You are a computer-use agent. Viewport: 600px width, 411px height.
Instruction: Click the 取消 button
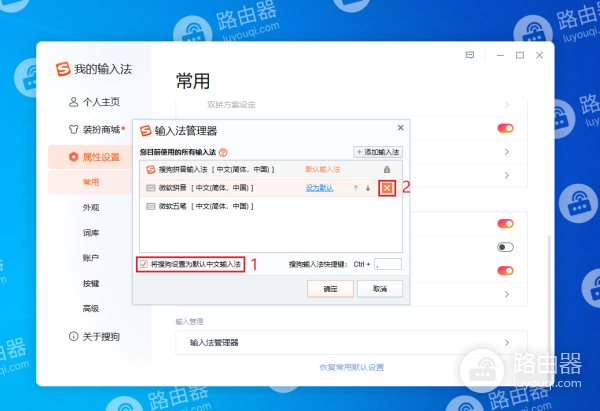click(380, 289)
